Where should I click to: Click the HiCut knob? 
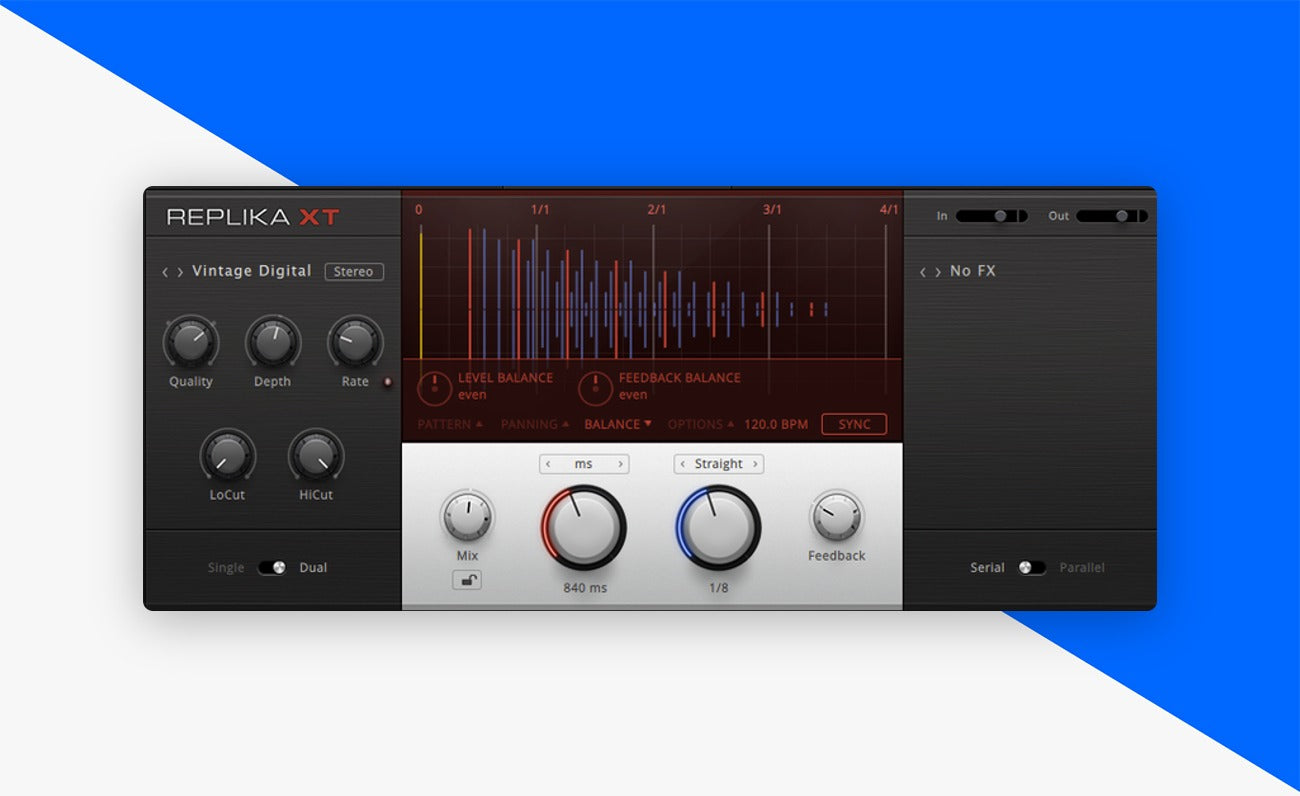pyautogui.click(x=315, y=455)
